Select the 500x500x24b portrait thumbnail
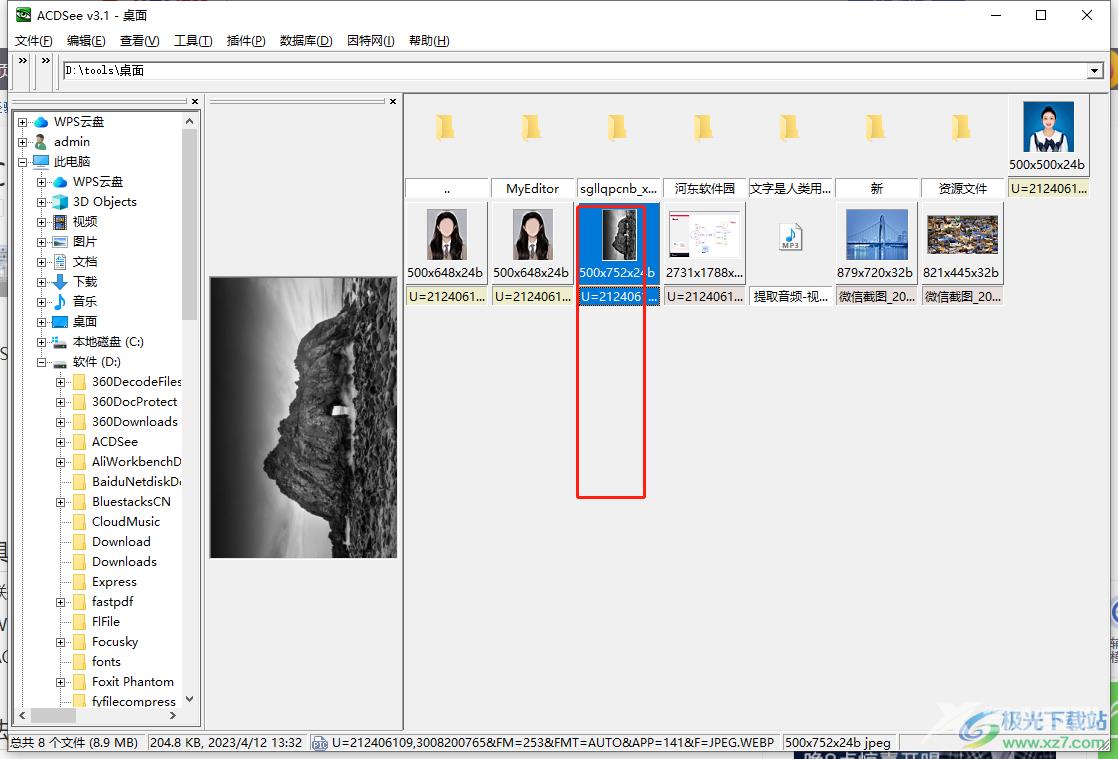This screenshot has width=1118, height=759. tap(1048, 127)
